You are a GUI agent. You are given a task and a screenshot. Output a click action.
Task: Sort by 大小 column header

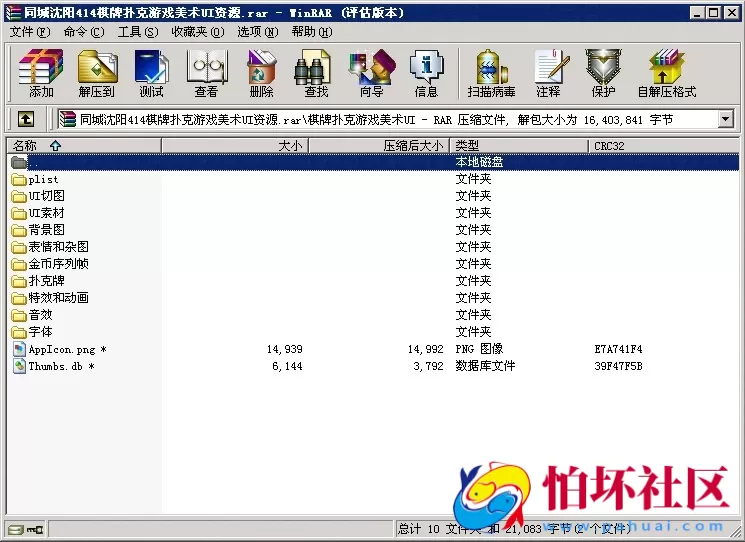[235, 145]
